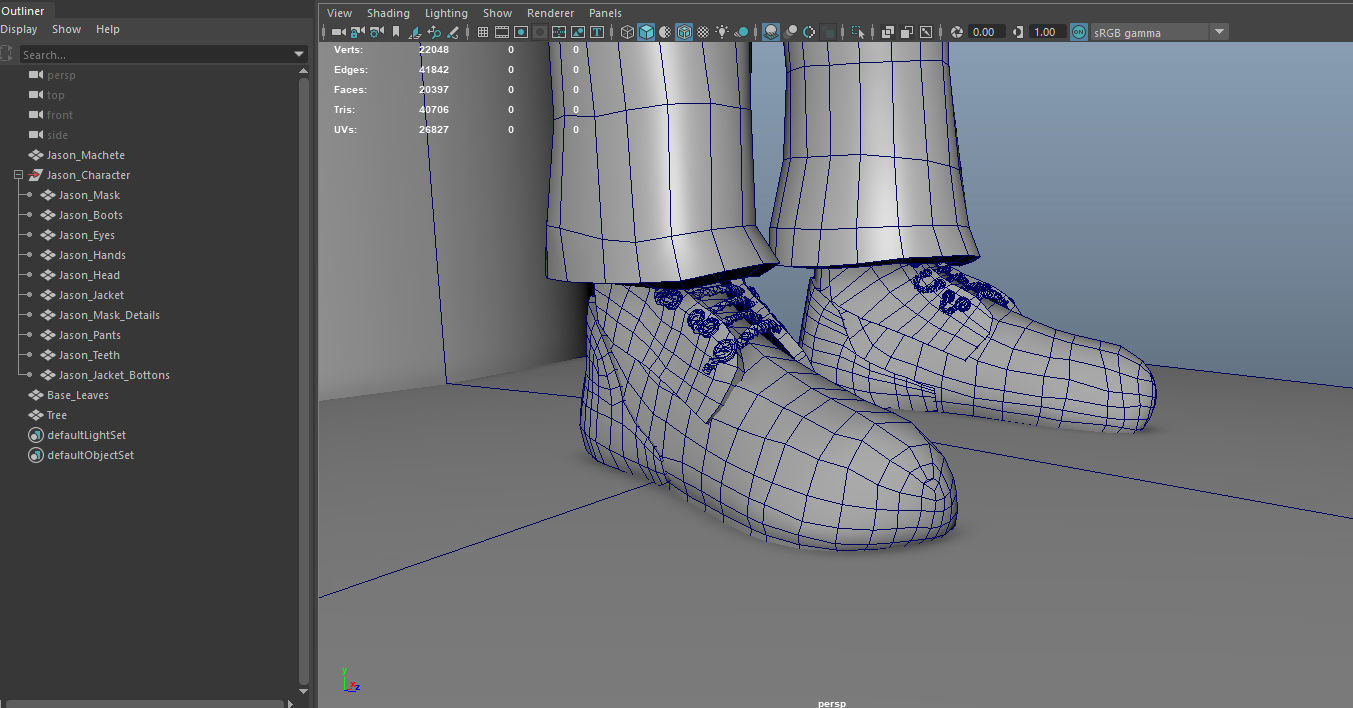Image resolution: width=1353 pixels, height=708 pixels.
Task: Click the Safe Action icon
Action: tap(578, 32)
